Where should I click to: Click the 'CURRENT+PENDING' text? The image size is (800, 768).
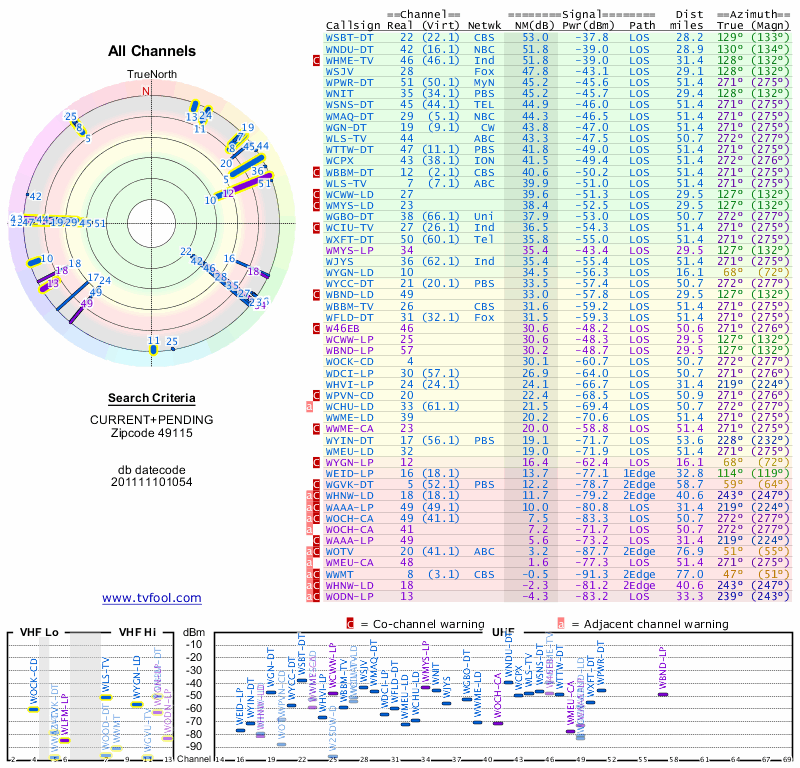[152, 420]
